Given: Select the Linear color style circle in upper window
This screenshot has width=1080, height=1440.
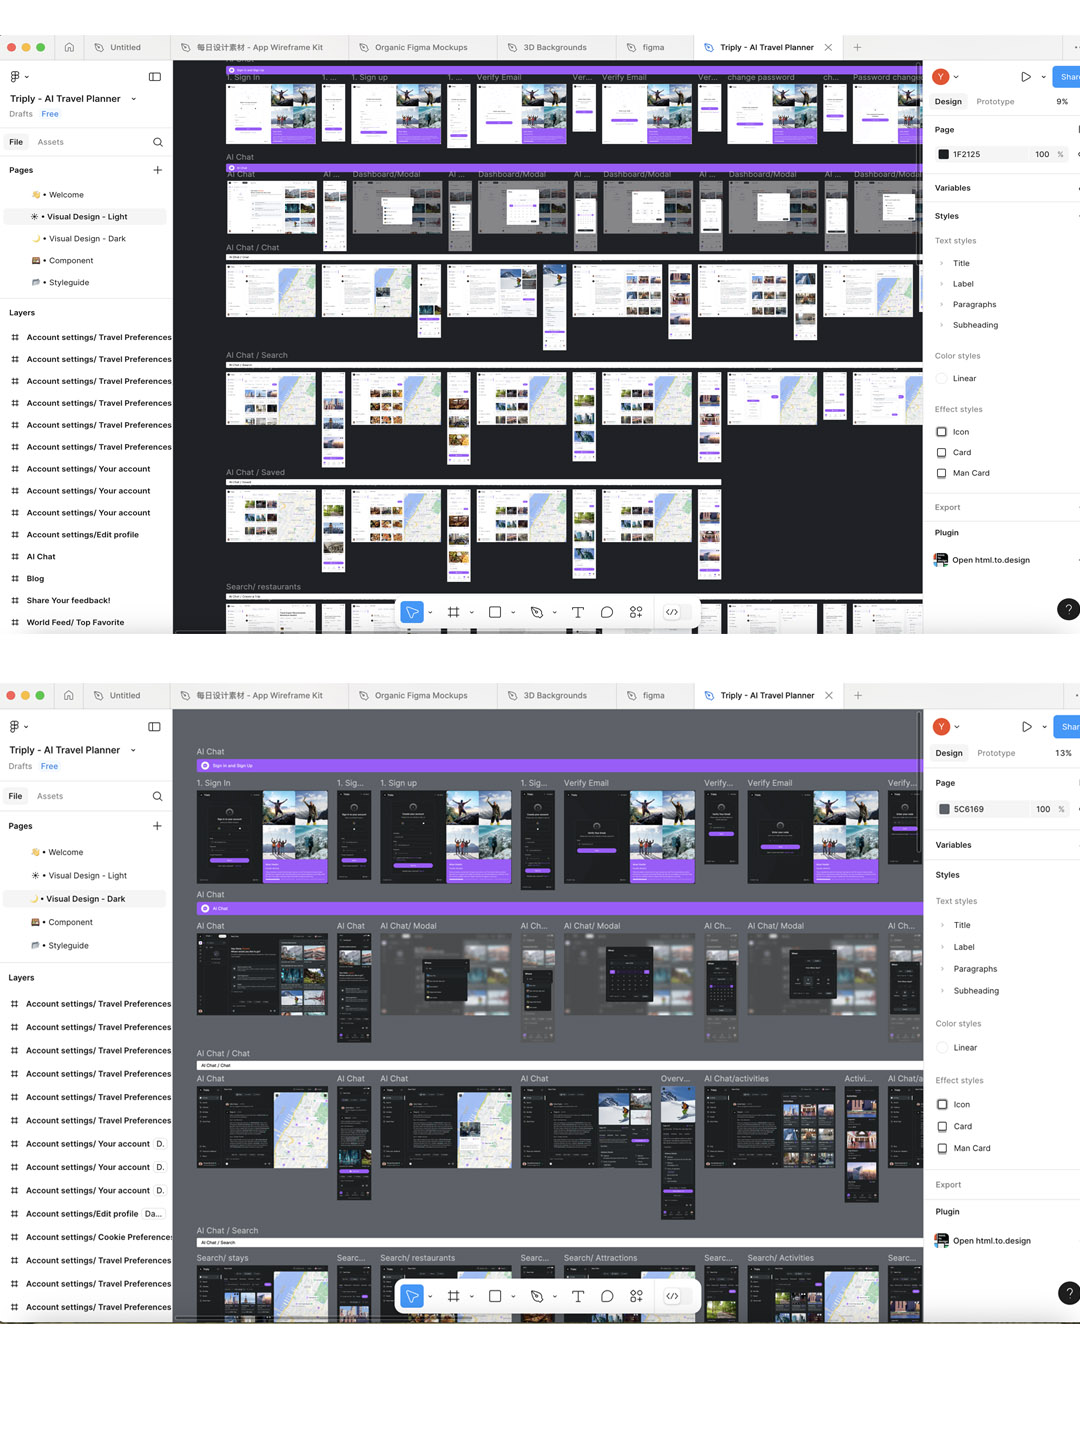Looking at the screenshot, I should [942, 378].
